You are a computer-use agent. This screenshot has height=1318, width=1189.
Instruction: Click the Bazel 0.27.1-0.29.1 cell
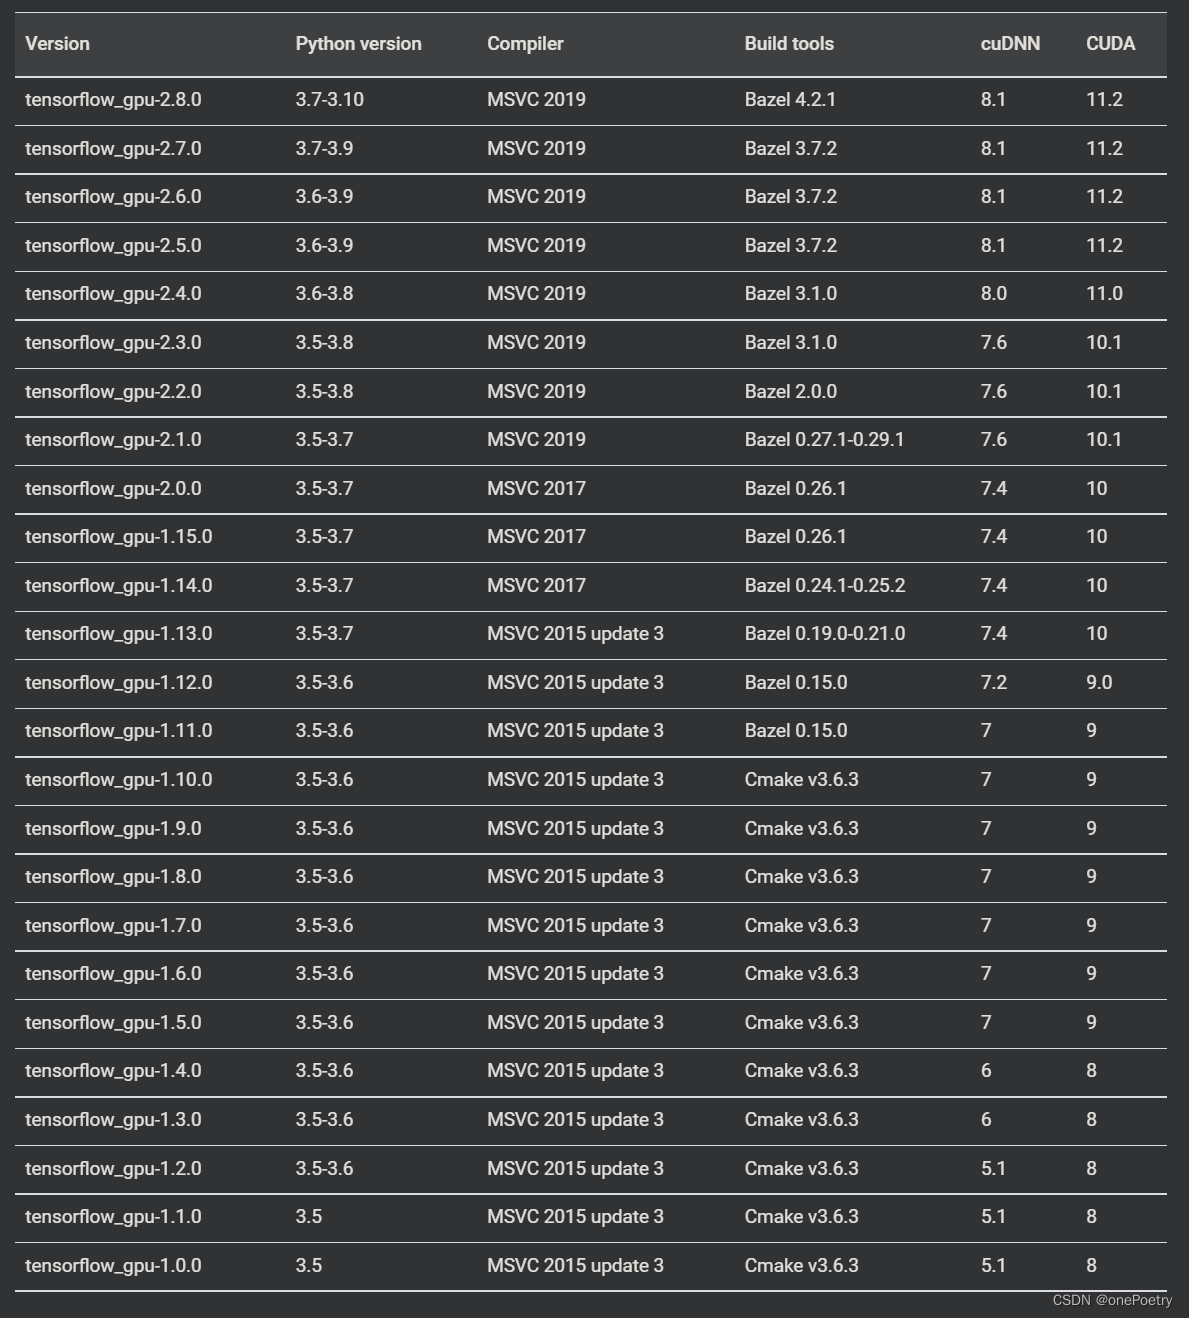pos(824,440)
